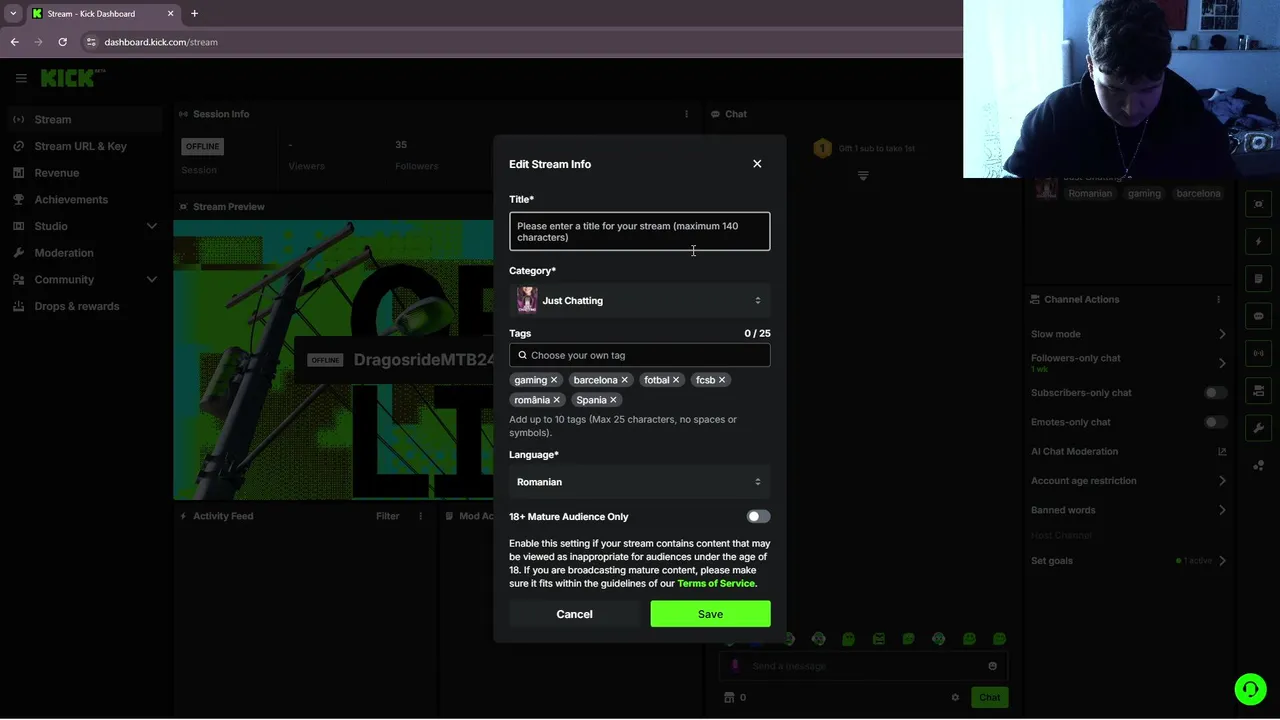Open emoji picker in message box
The image size is (1280, 720).
[992, 666]
